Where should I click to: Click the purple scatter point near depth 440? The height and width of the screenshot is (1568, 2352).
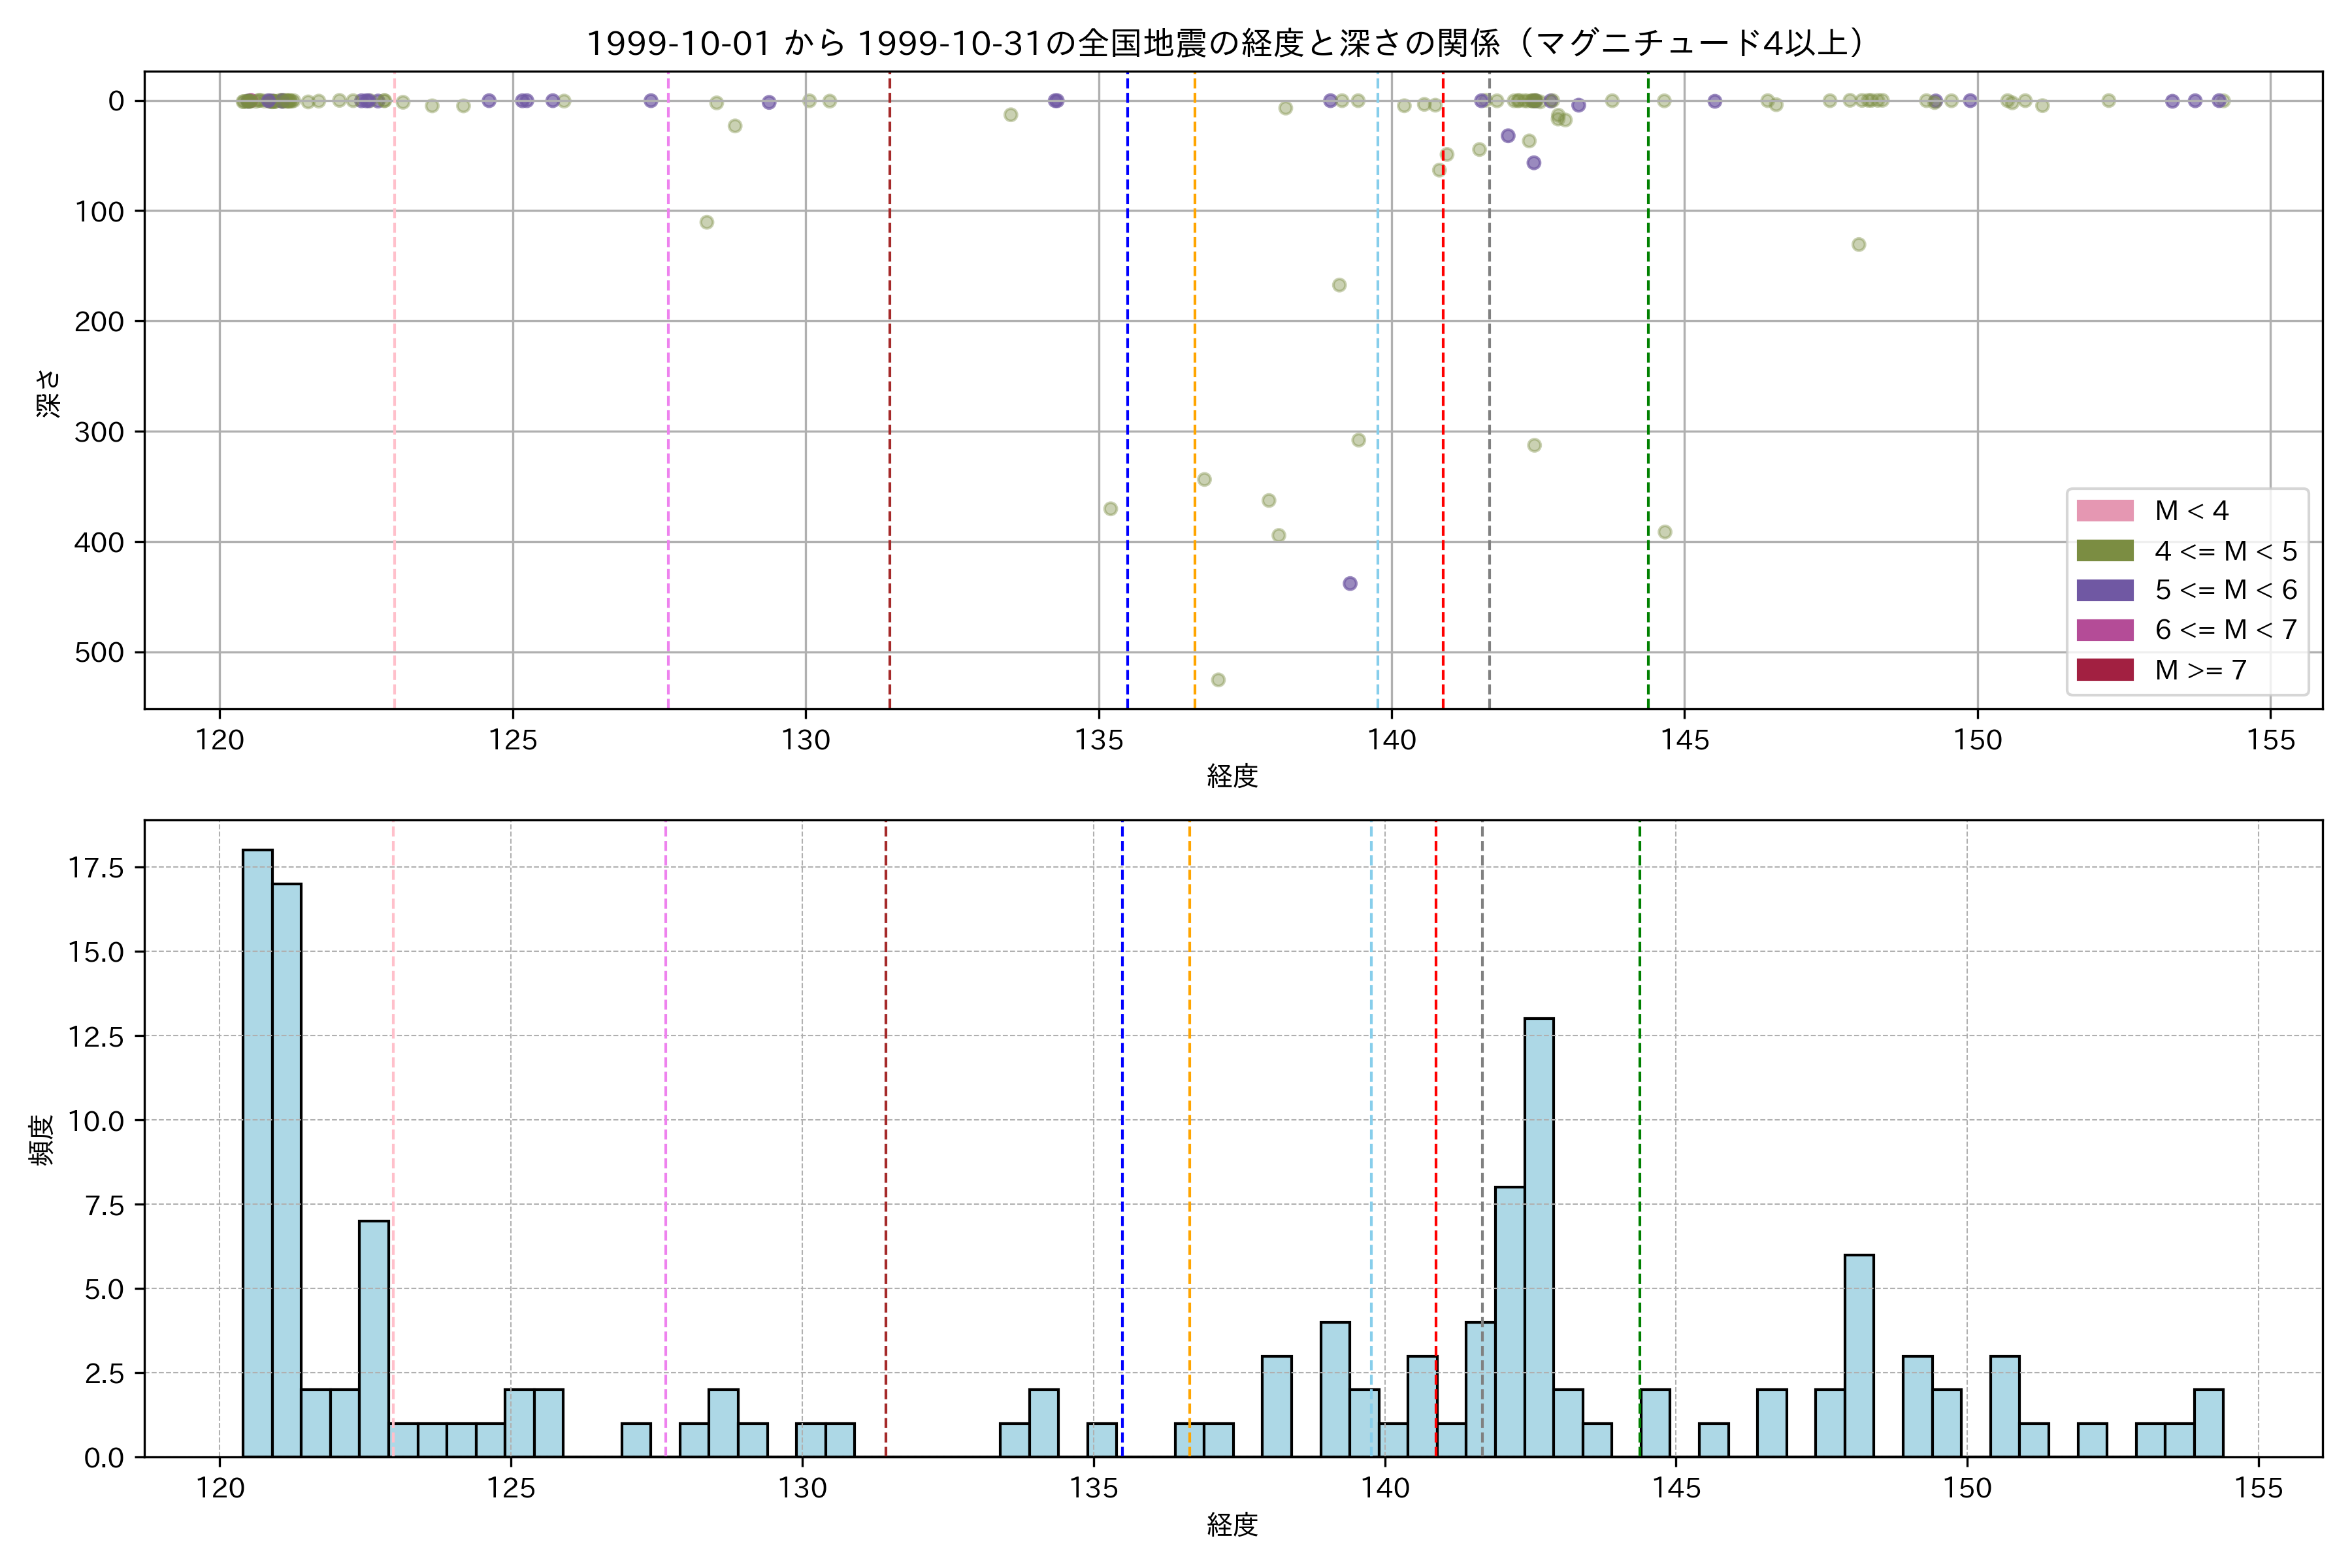(1349, 583)
